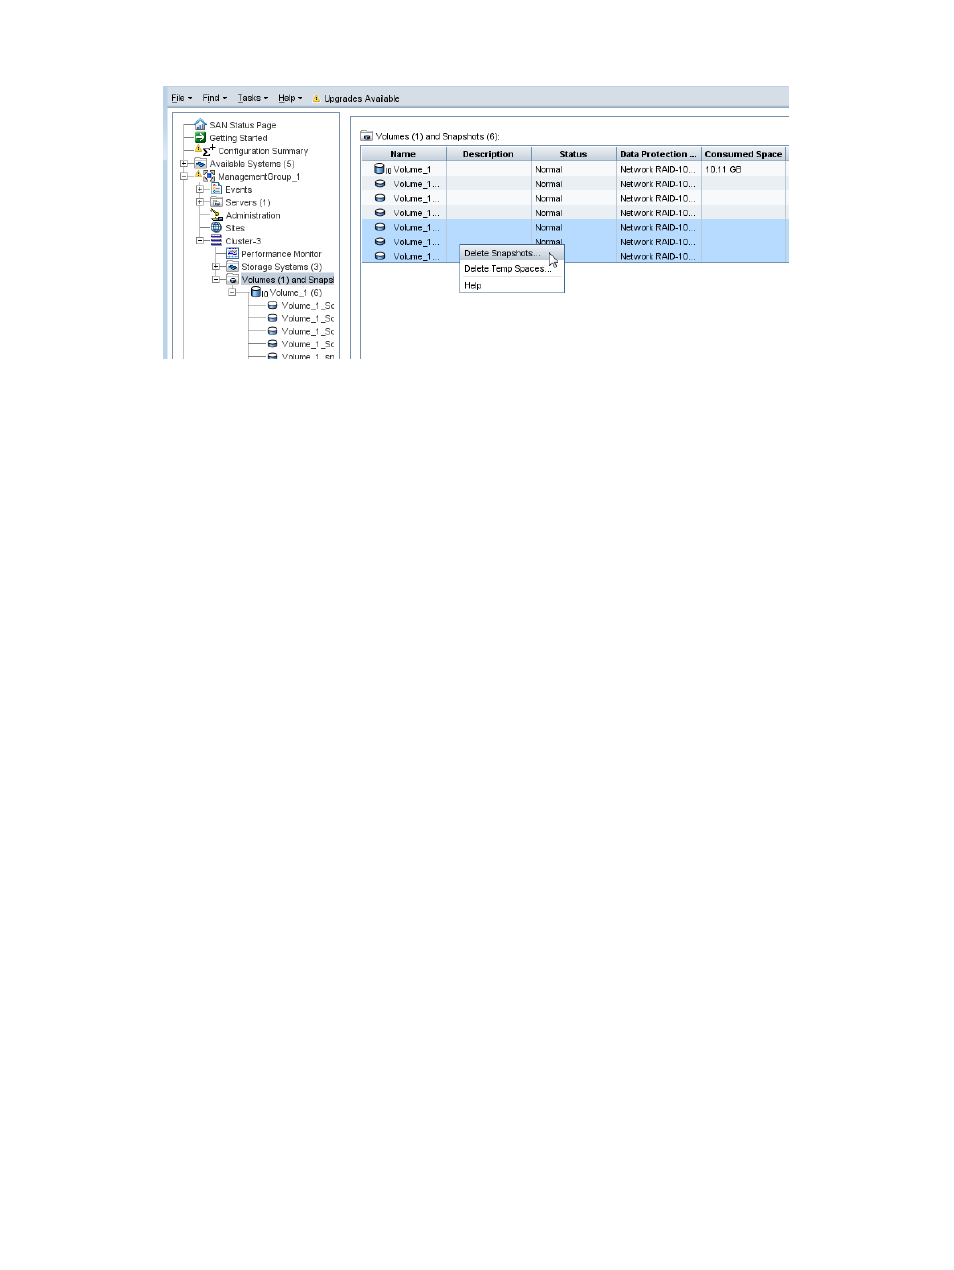Open the Performance Monitor chart icon
This screenshot has height=1270, width=954.
[x=232, y=254]
